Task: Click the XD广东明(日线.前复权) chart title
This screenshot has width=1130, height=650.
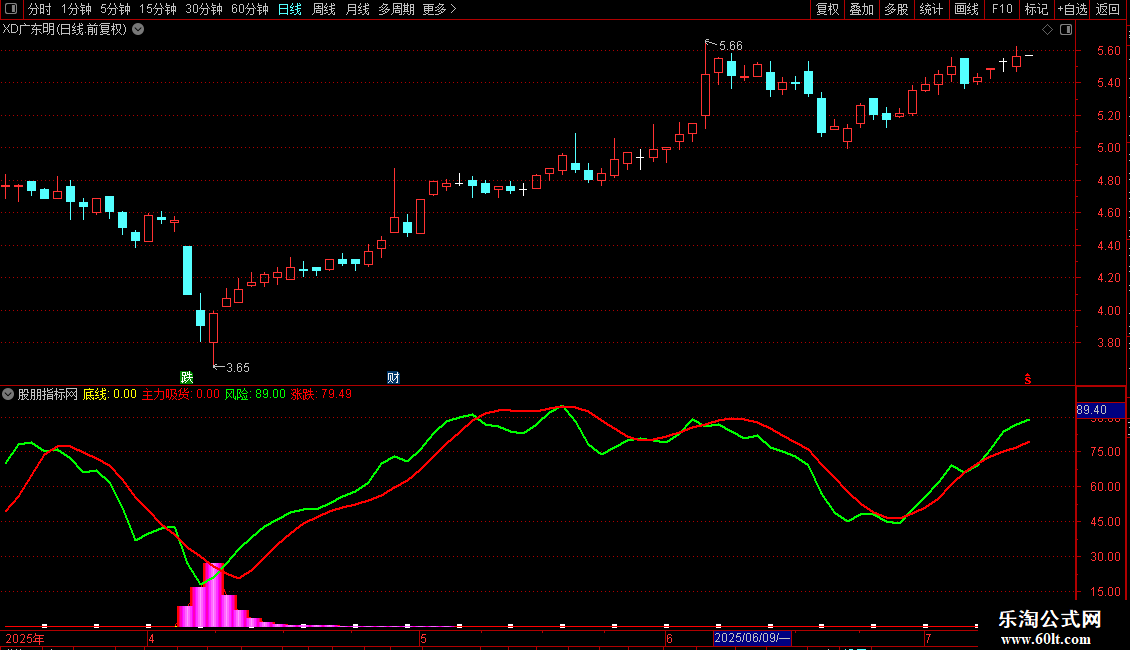Action: tap(65, 30)
